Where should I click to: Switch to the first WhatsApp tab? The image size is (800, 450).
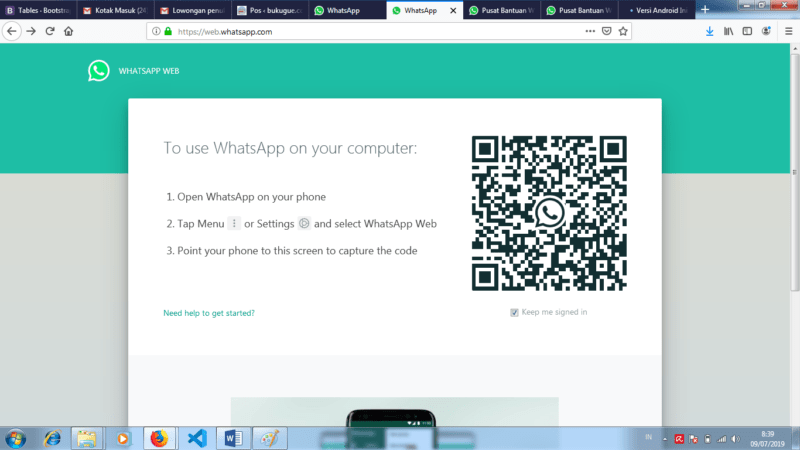(347, 10)
